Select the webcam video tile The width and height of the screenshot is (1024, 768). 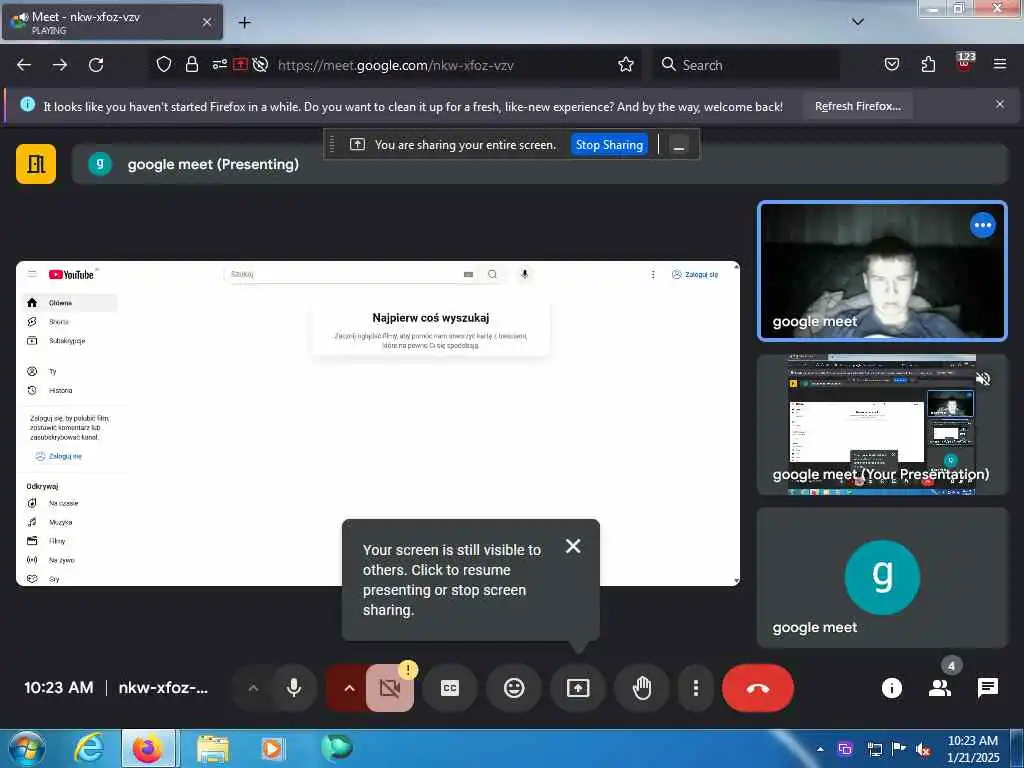point(882,271)
